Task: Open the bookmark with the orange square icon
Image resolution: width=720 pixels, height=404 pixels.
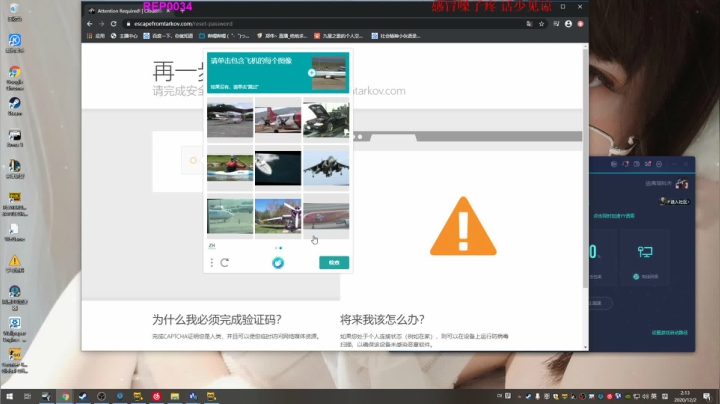Action: tap(338, 36)
